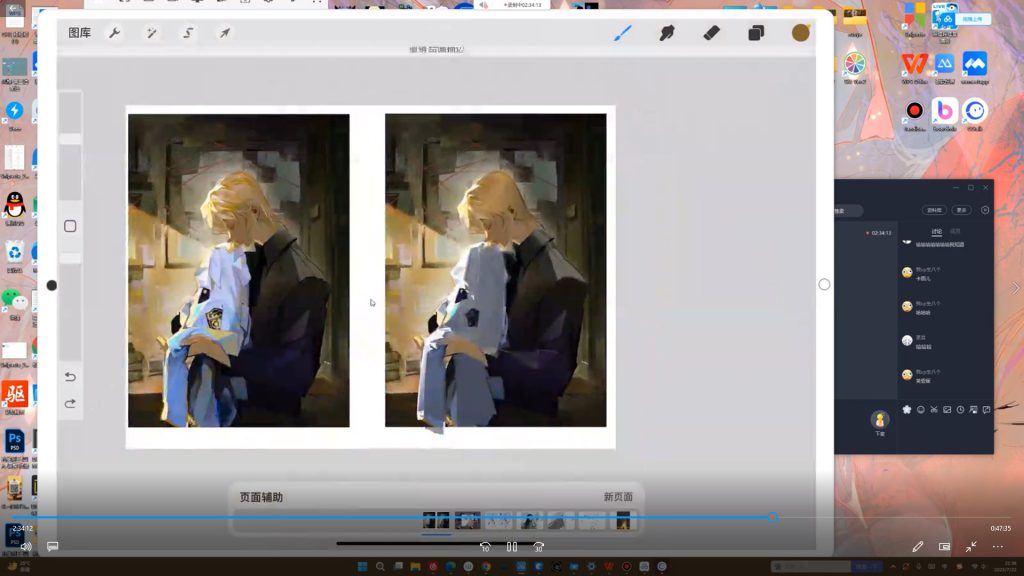Image resolution: width=1024 pixels, height=576 pixels.
Task: Select the Transform arrow tool
Action: click(225, 33)
